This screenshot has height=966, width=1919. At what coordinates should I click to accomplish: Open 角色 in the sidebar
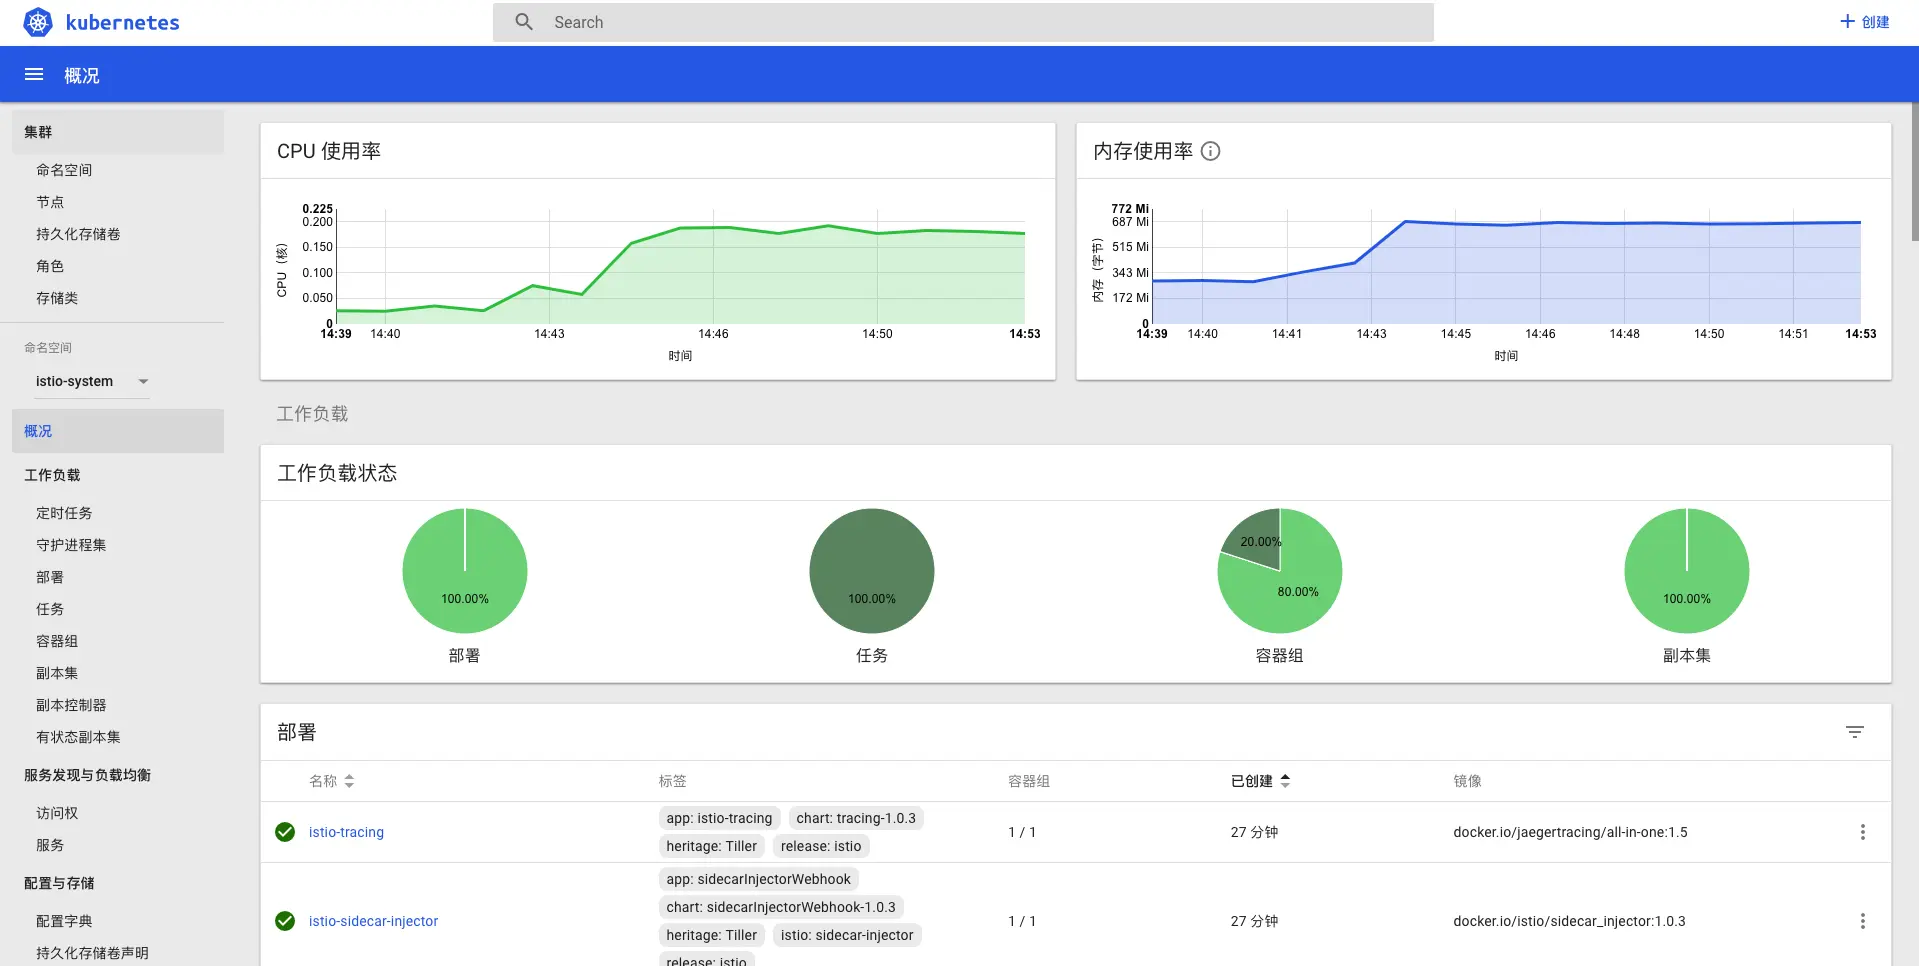50,266
